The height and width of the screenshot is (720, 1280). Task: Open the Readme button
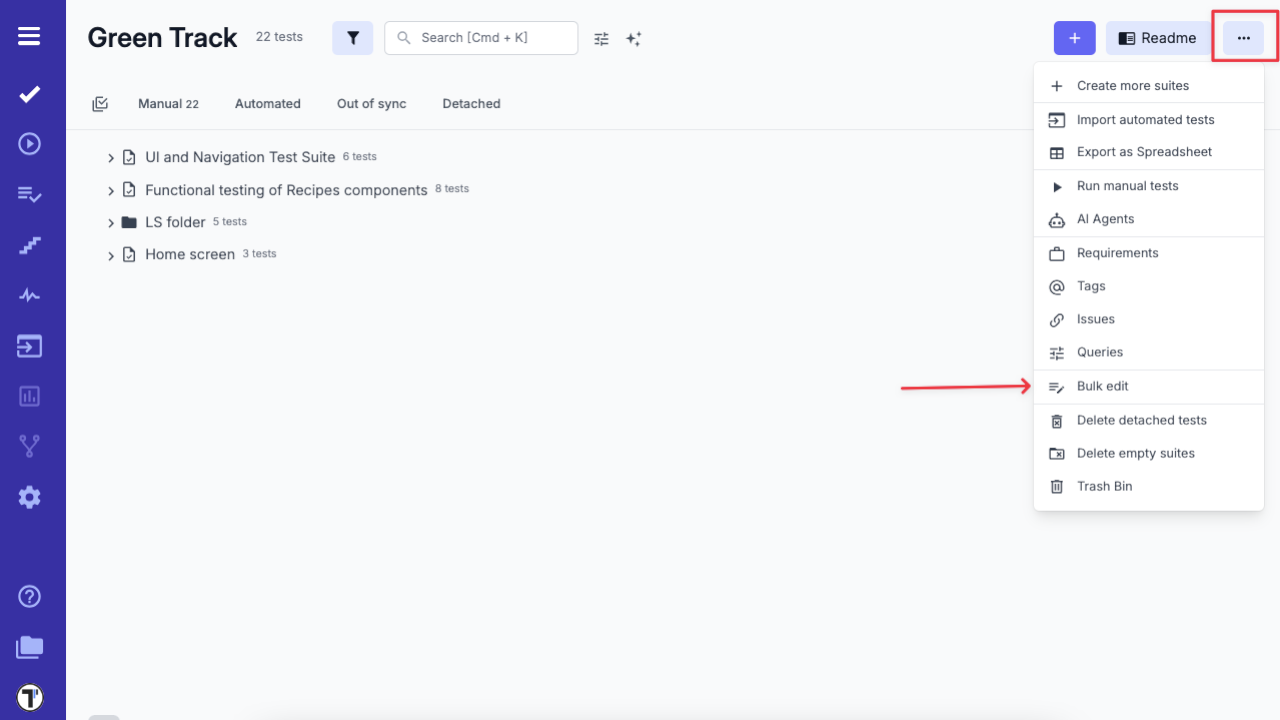point(1157,38)
